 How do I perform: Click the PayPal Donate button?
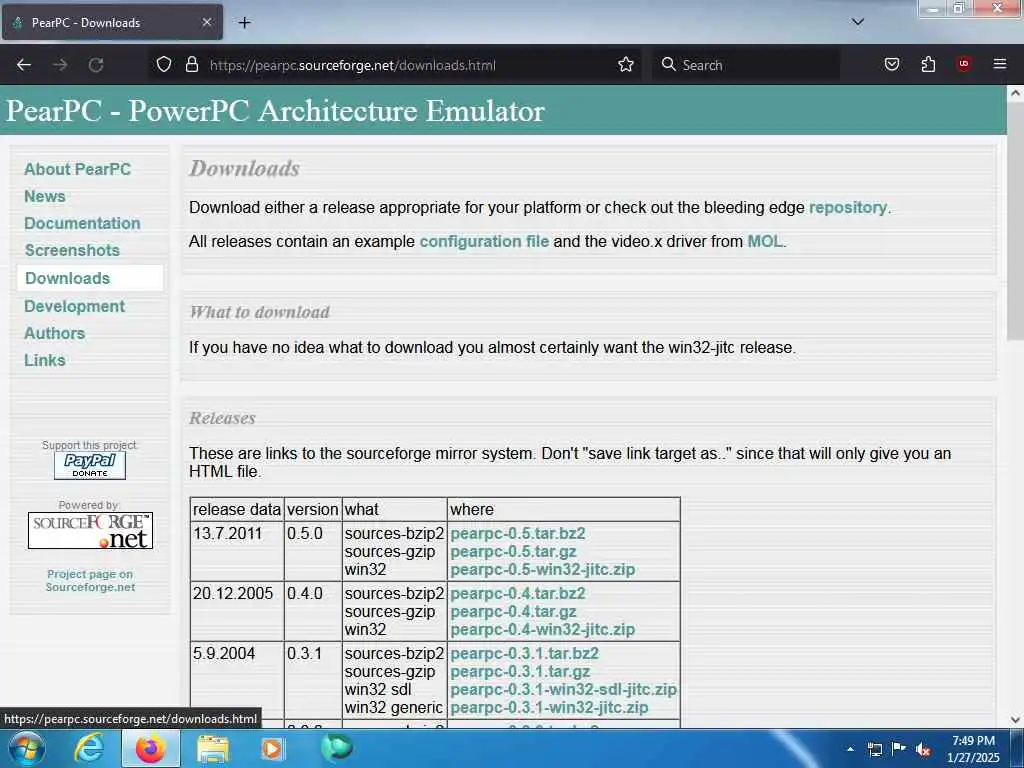[x=90, y=466]
